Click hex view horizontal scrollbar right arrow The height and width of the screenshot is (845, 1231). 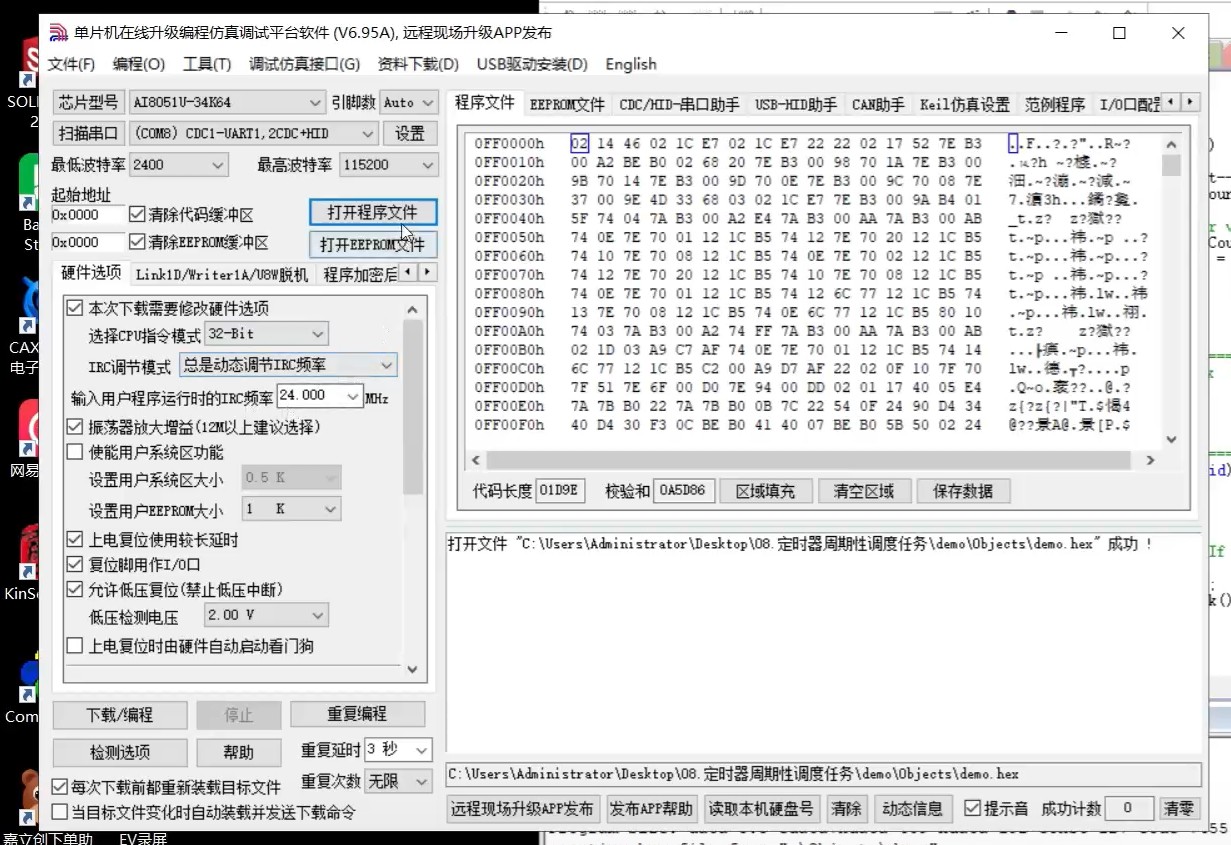tap(1150, 461)
